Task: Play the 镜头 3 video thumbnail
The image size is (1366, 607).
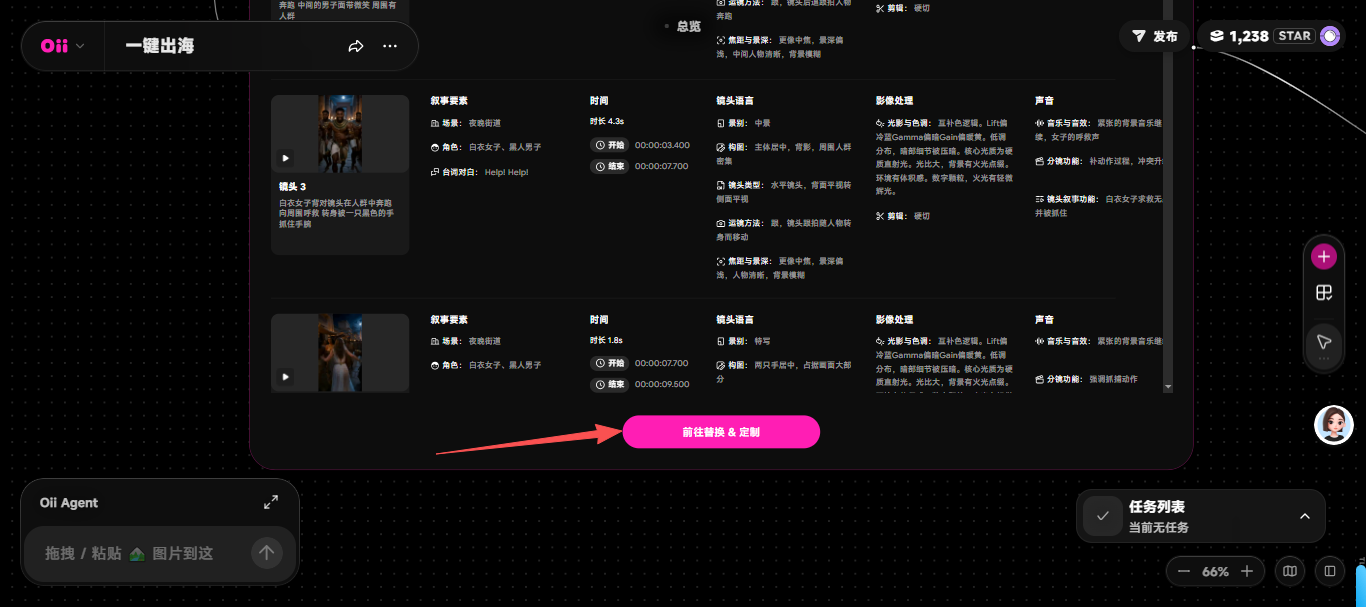Action: coord(285,157)
